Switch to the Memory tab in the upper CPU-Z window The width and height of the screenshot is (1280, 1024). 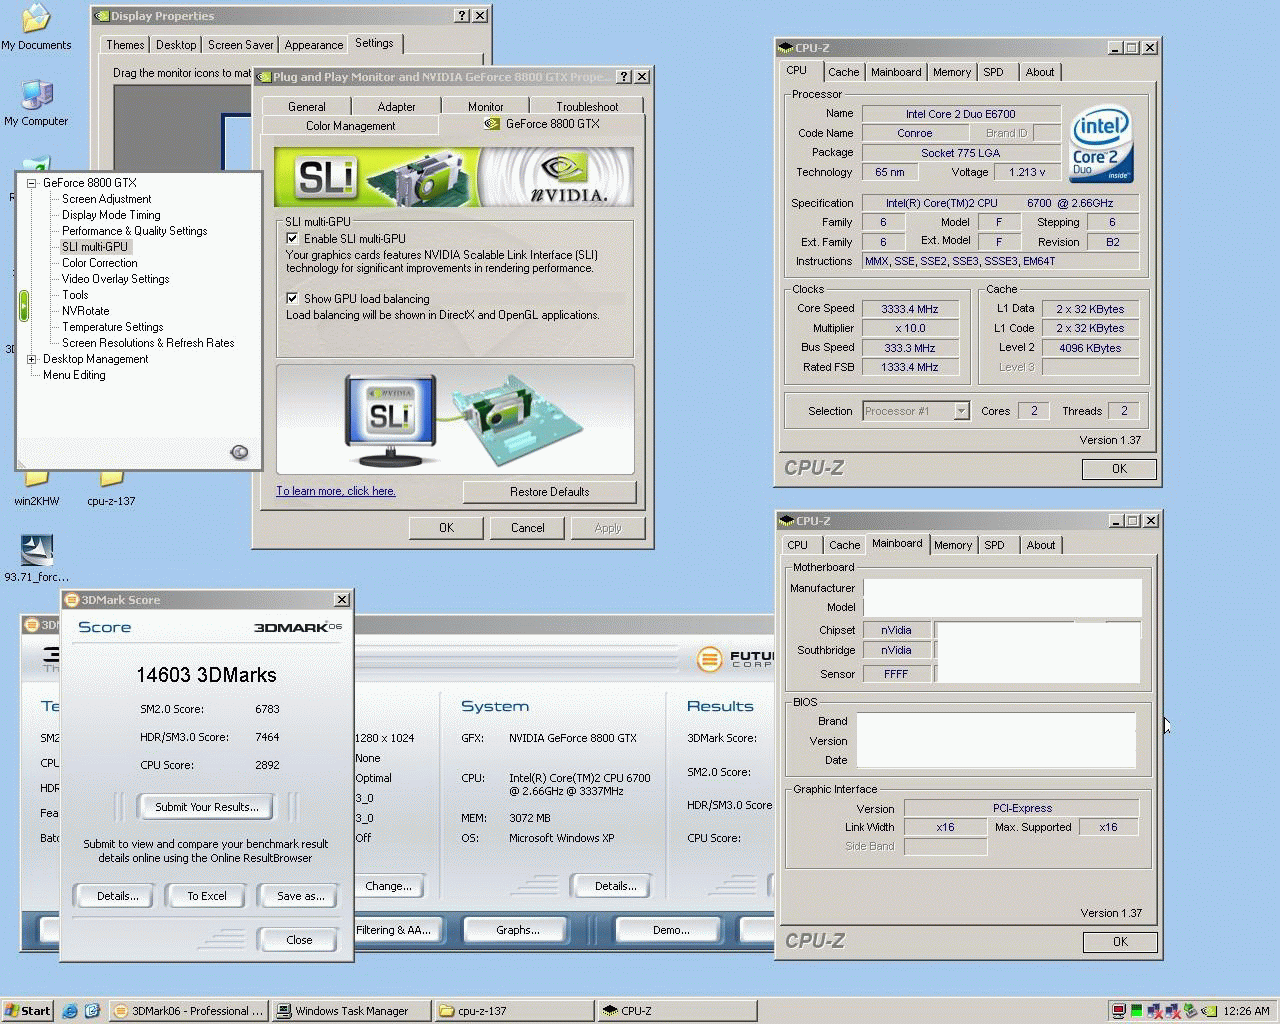[x=951, y=72]
